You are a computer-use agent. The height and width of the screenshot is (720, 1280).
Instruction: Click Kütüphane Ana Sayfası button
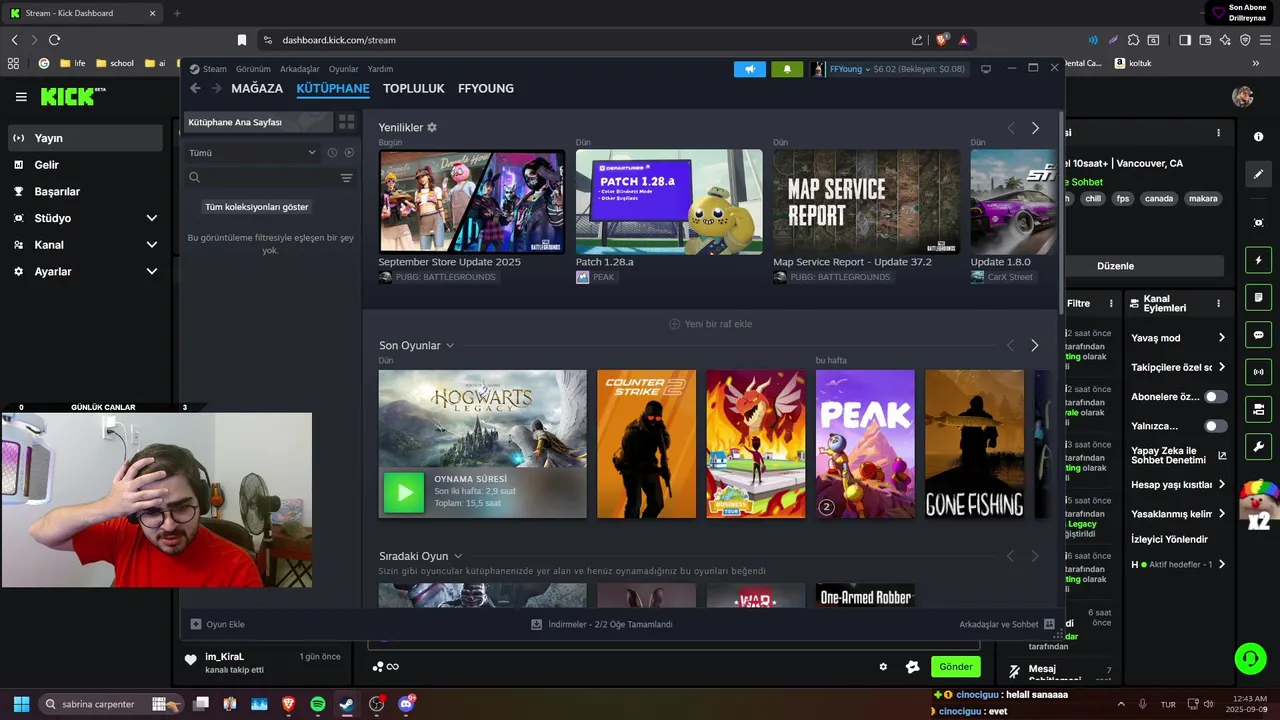pyautogui.click(x=258, y=122)
